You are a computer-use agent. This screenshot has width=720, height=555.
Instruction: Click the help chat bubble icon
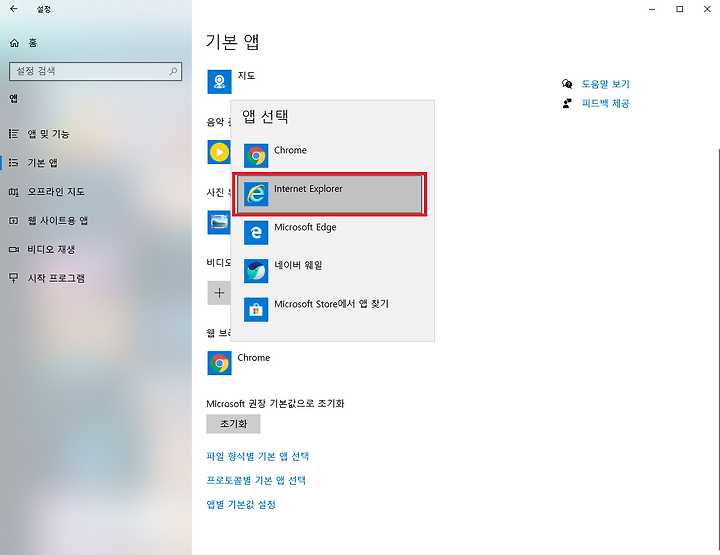[x=567, y=84]
